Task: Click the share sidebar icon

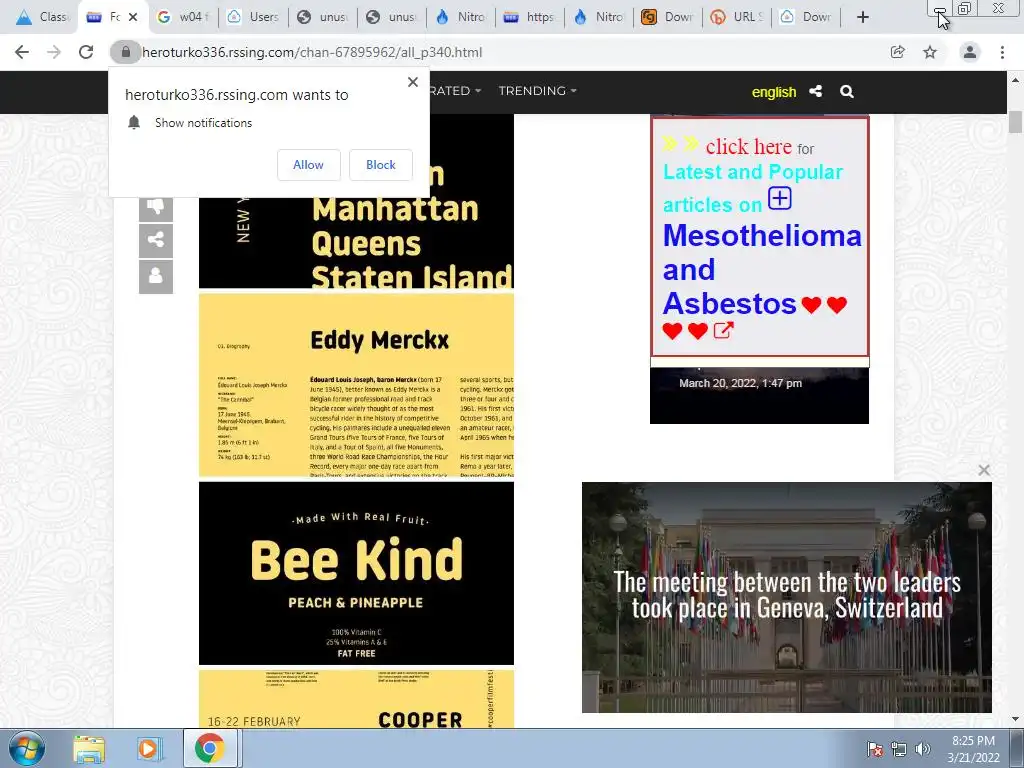Action: tap(155, 240)
